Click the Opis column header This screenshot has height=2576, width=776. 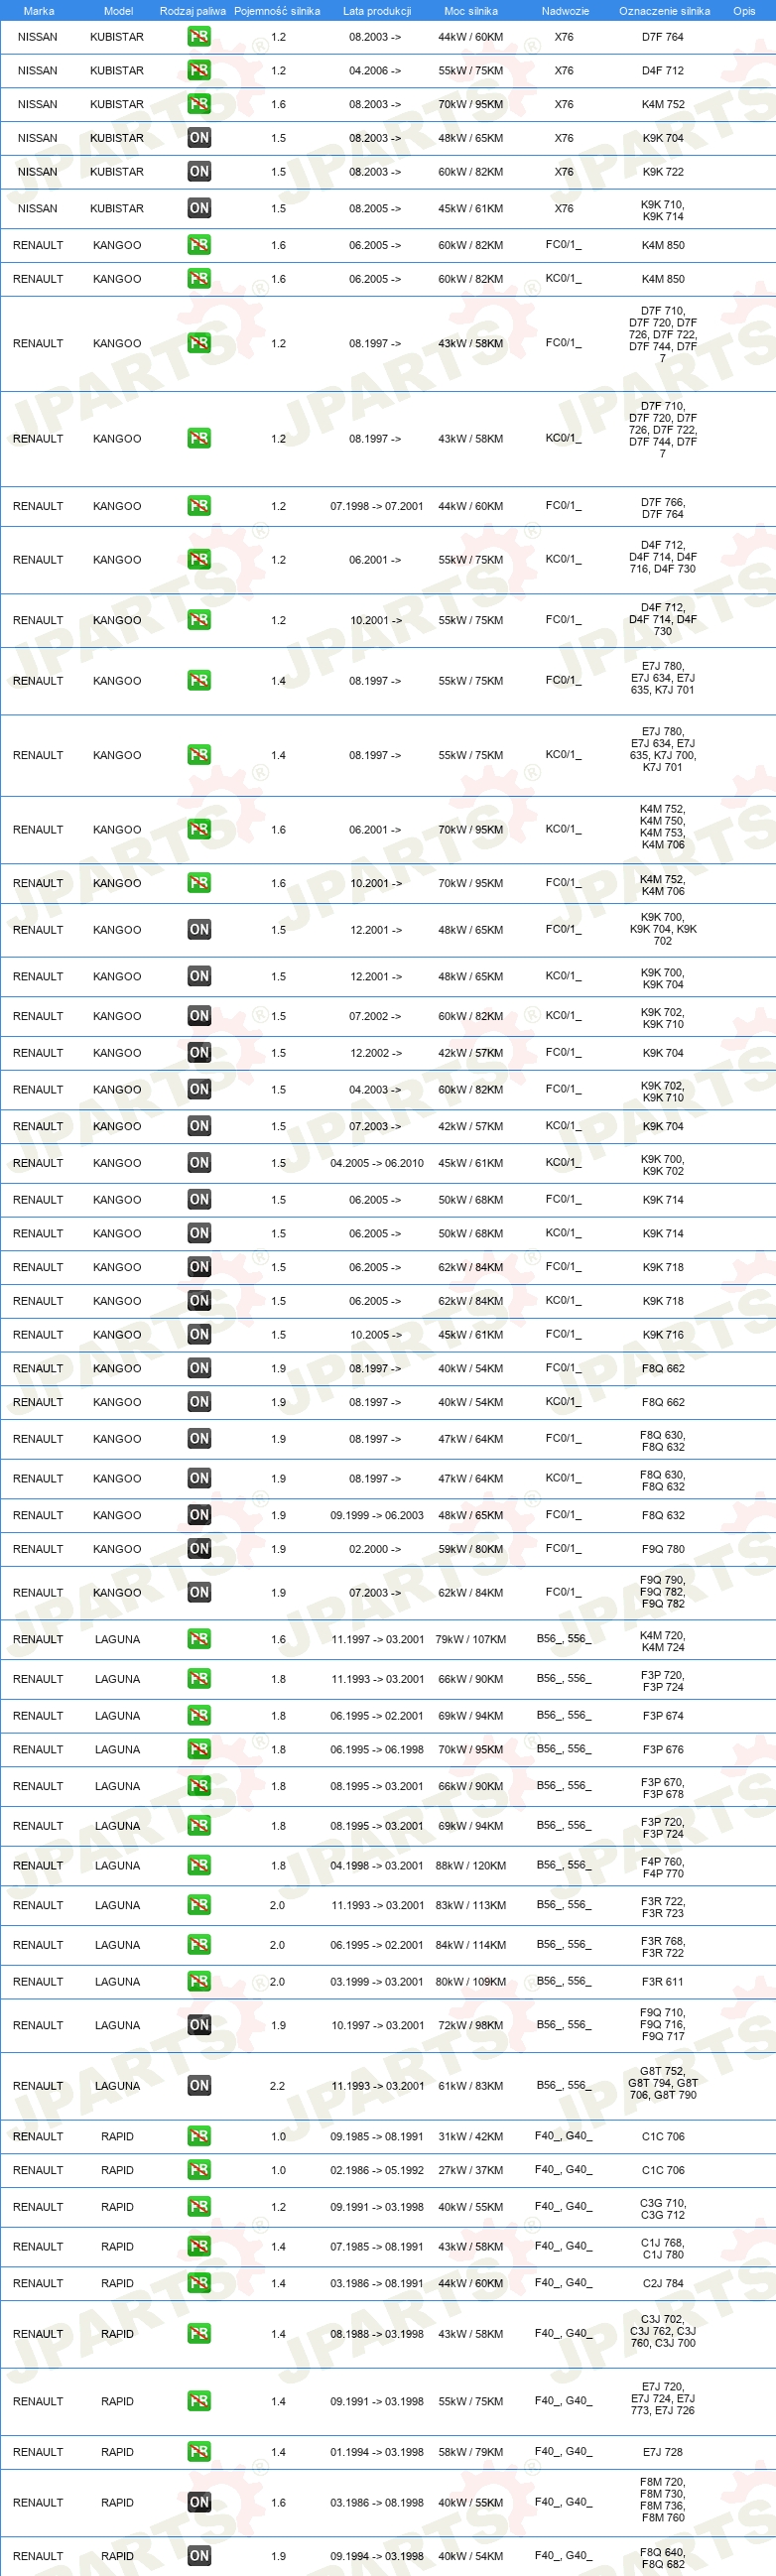click(x=744, y=11)
